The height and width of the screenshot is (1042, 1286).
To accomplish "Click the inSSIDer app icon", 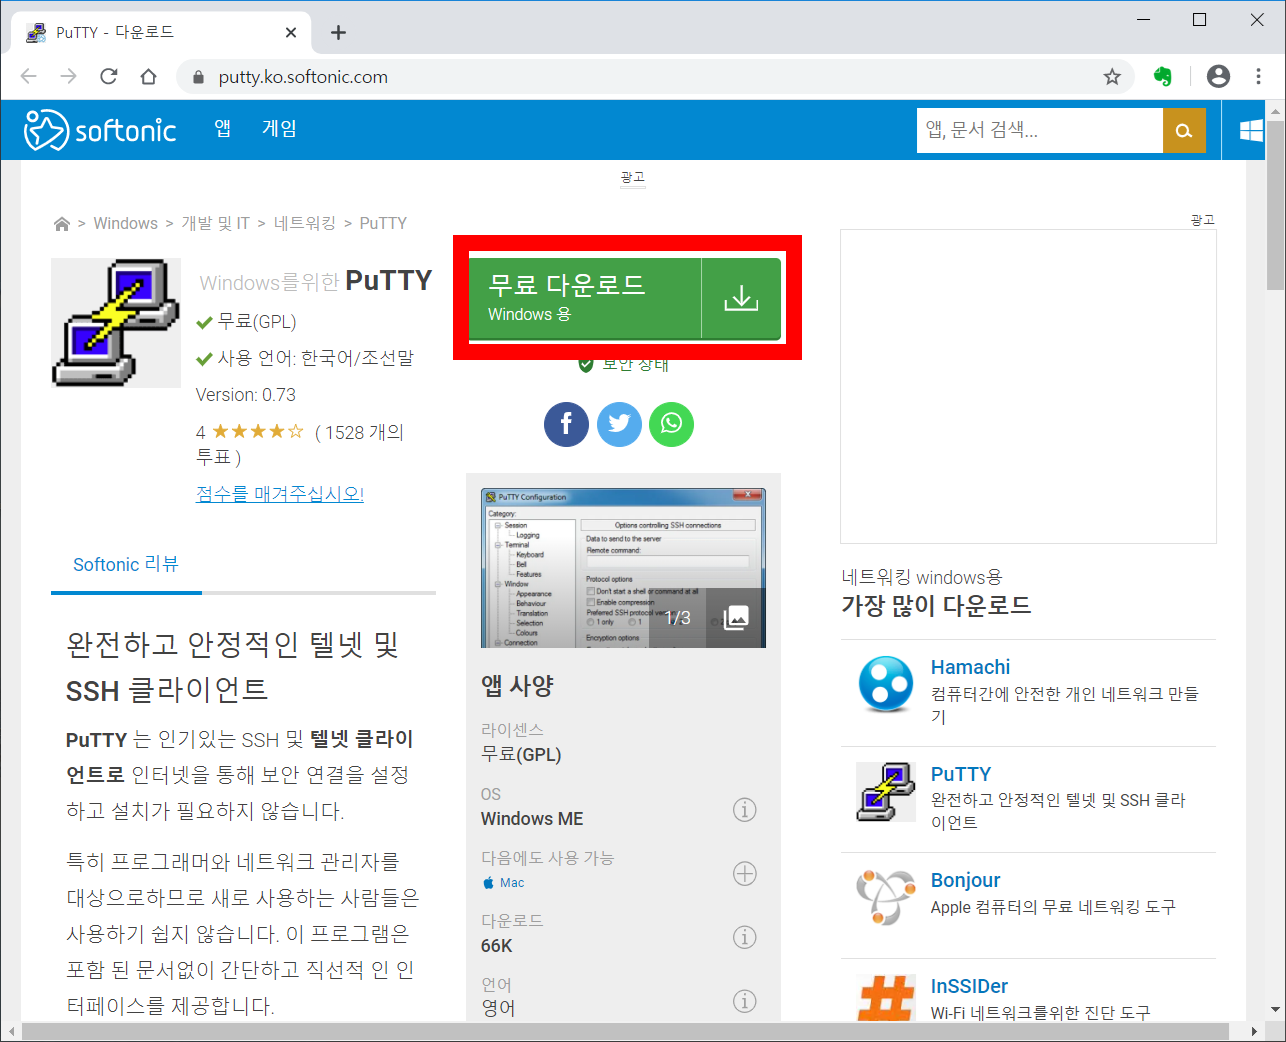I will 886,998.
